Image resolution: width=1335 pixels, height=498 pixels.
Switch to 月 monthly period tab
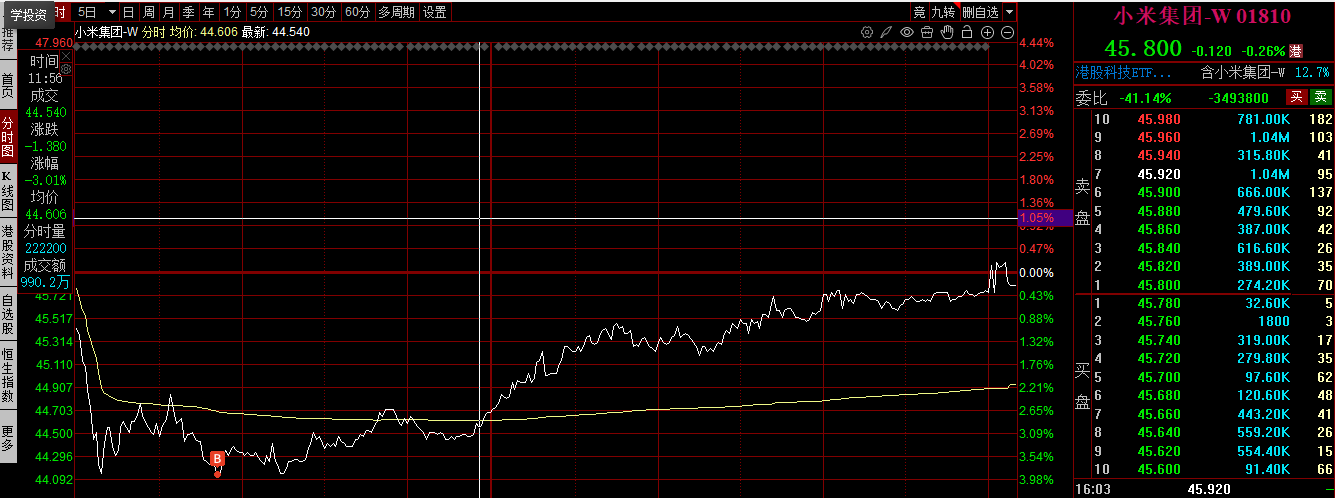tap(168, 13)
